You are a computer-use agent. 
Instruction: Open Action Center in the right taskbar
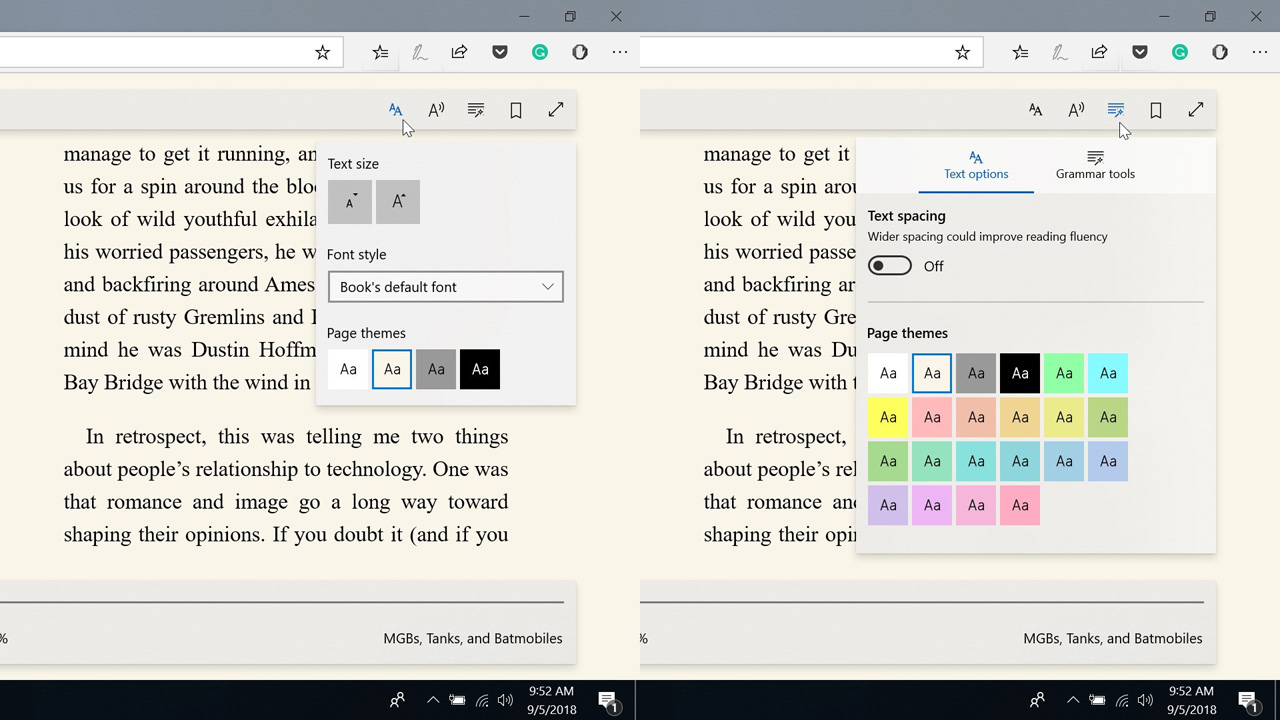point(1248,700)
